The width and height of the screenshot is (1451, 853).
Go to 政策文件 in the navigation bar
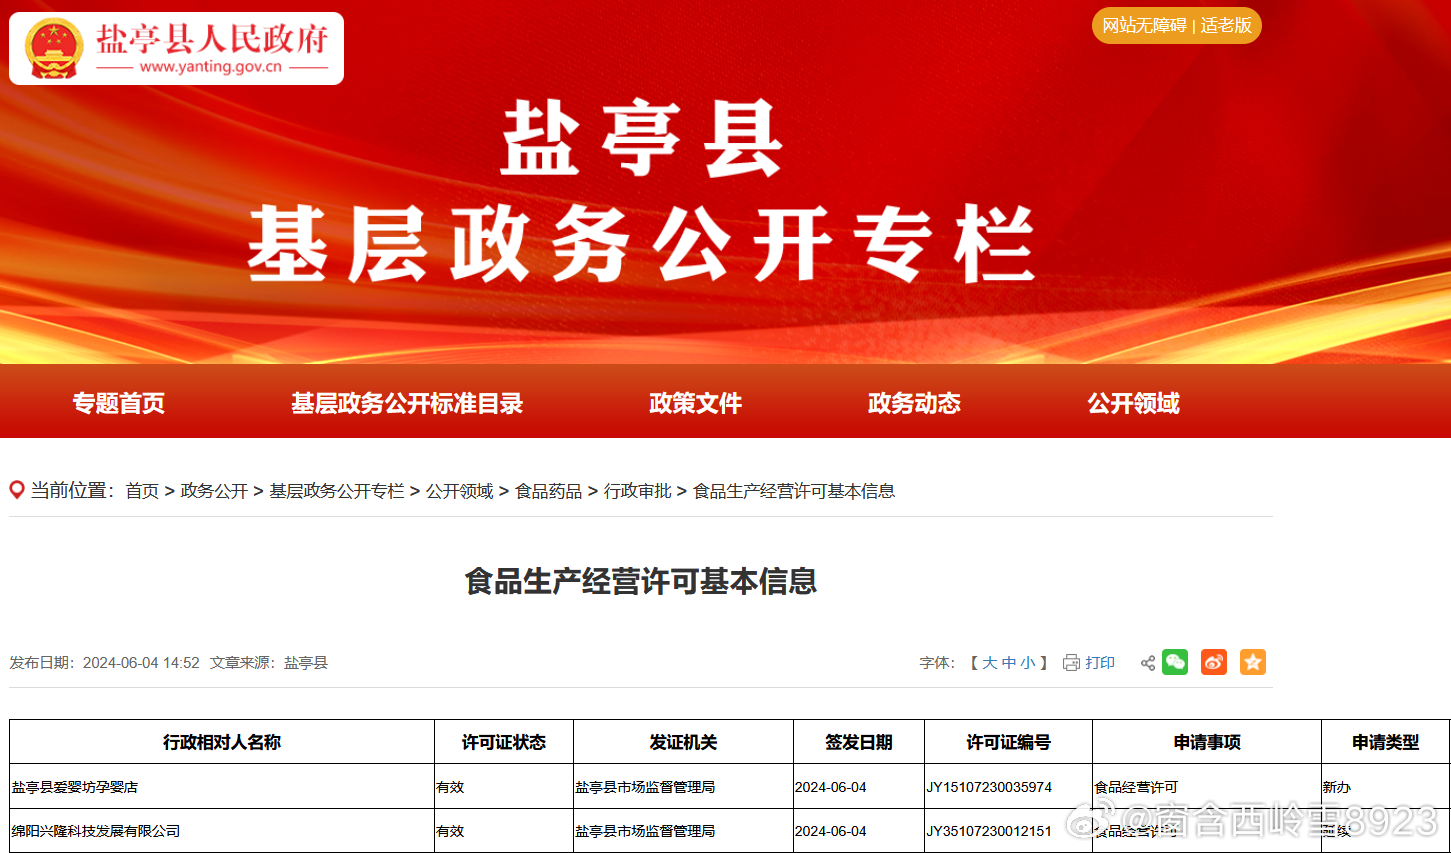(695, 403)
